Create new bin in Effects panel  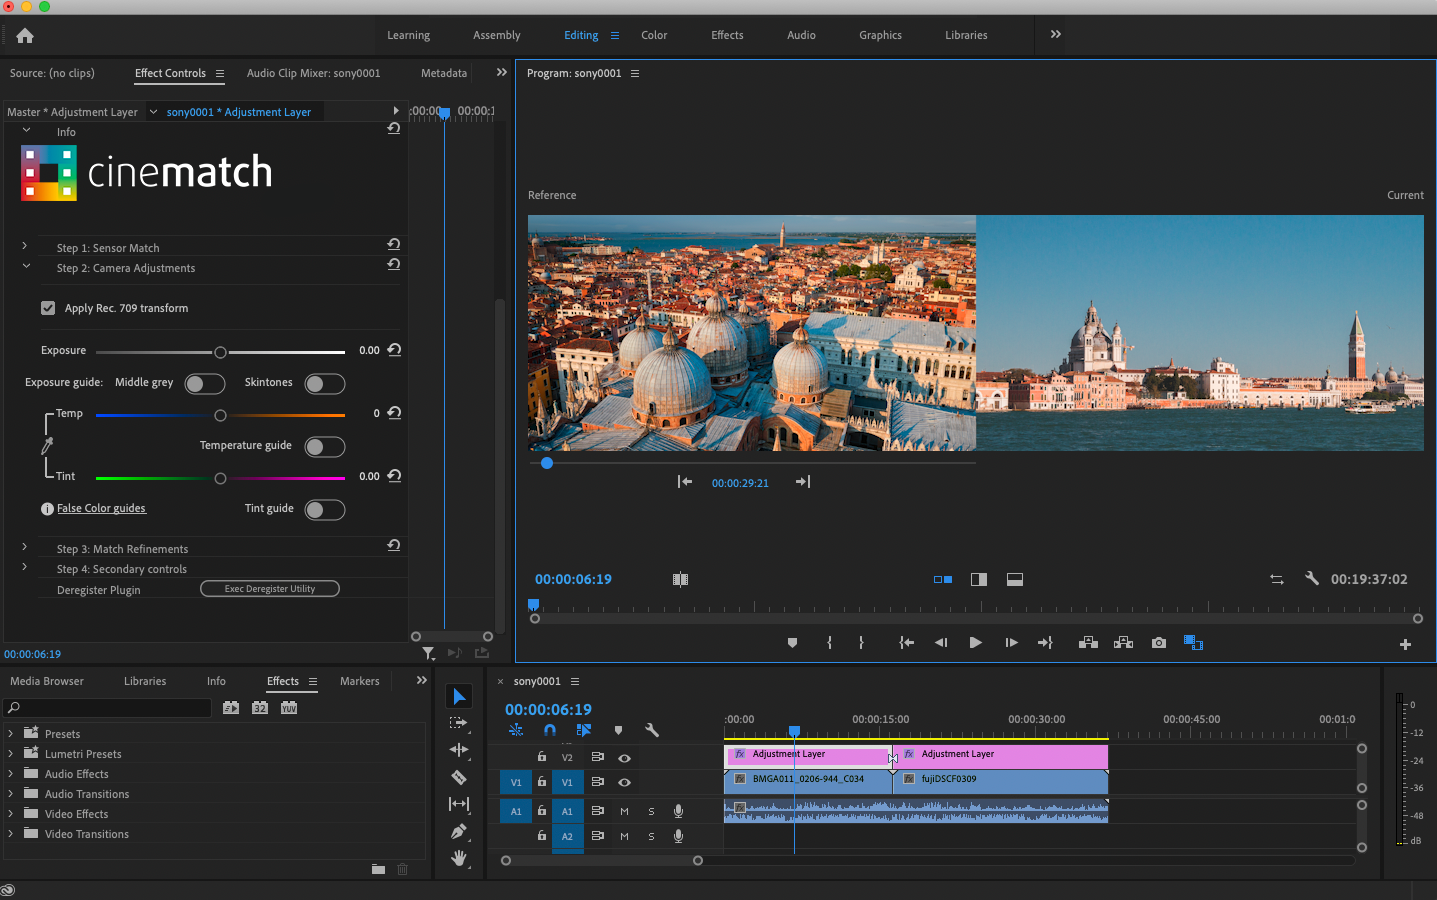click(x=378, y=869)
